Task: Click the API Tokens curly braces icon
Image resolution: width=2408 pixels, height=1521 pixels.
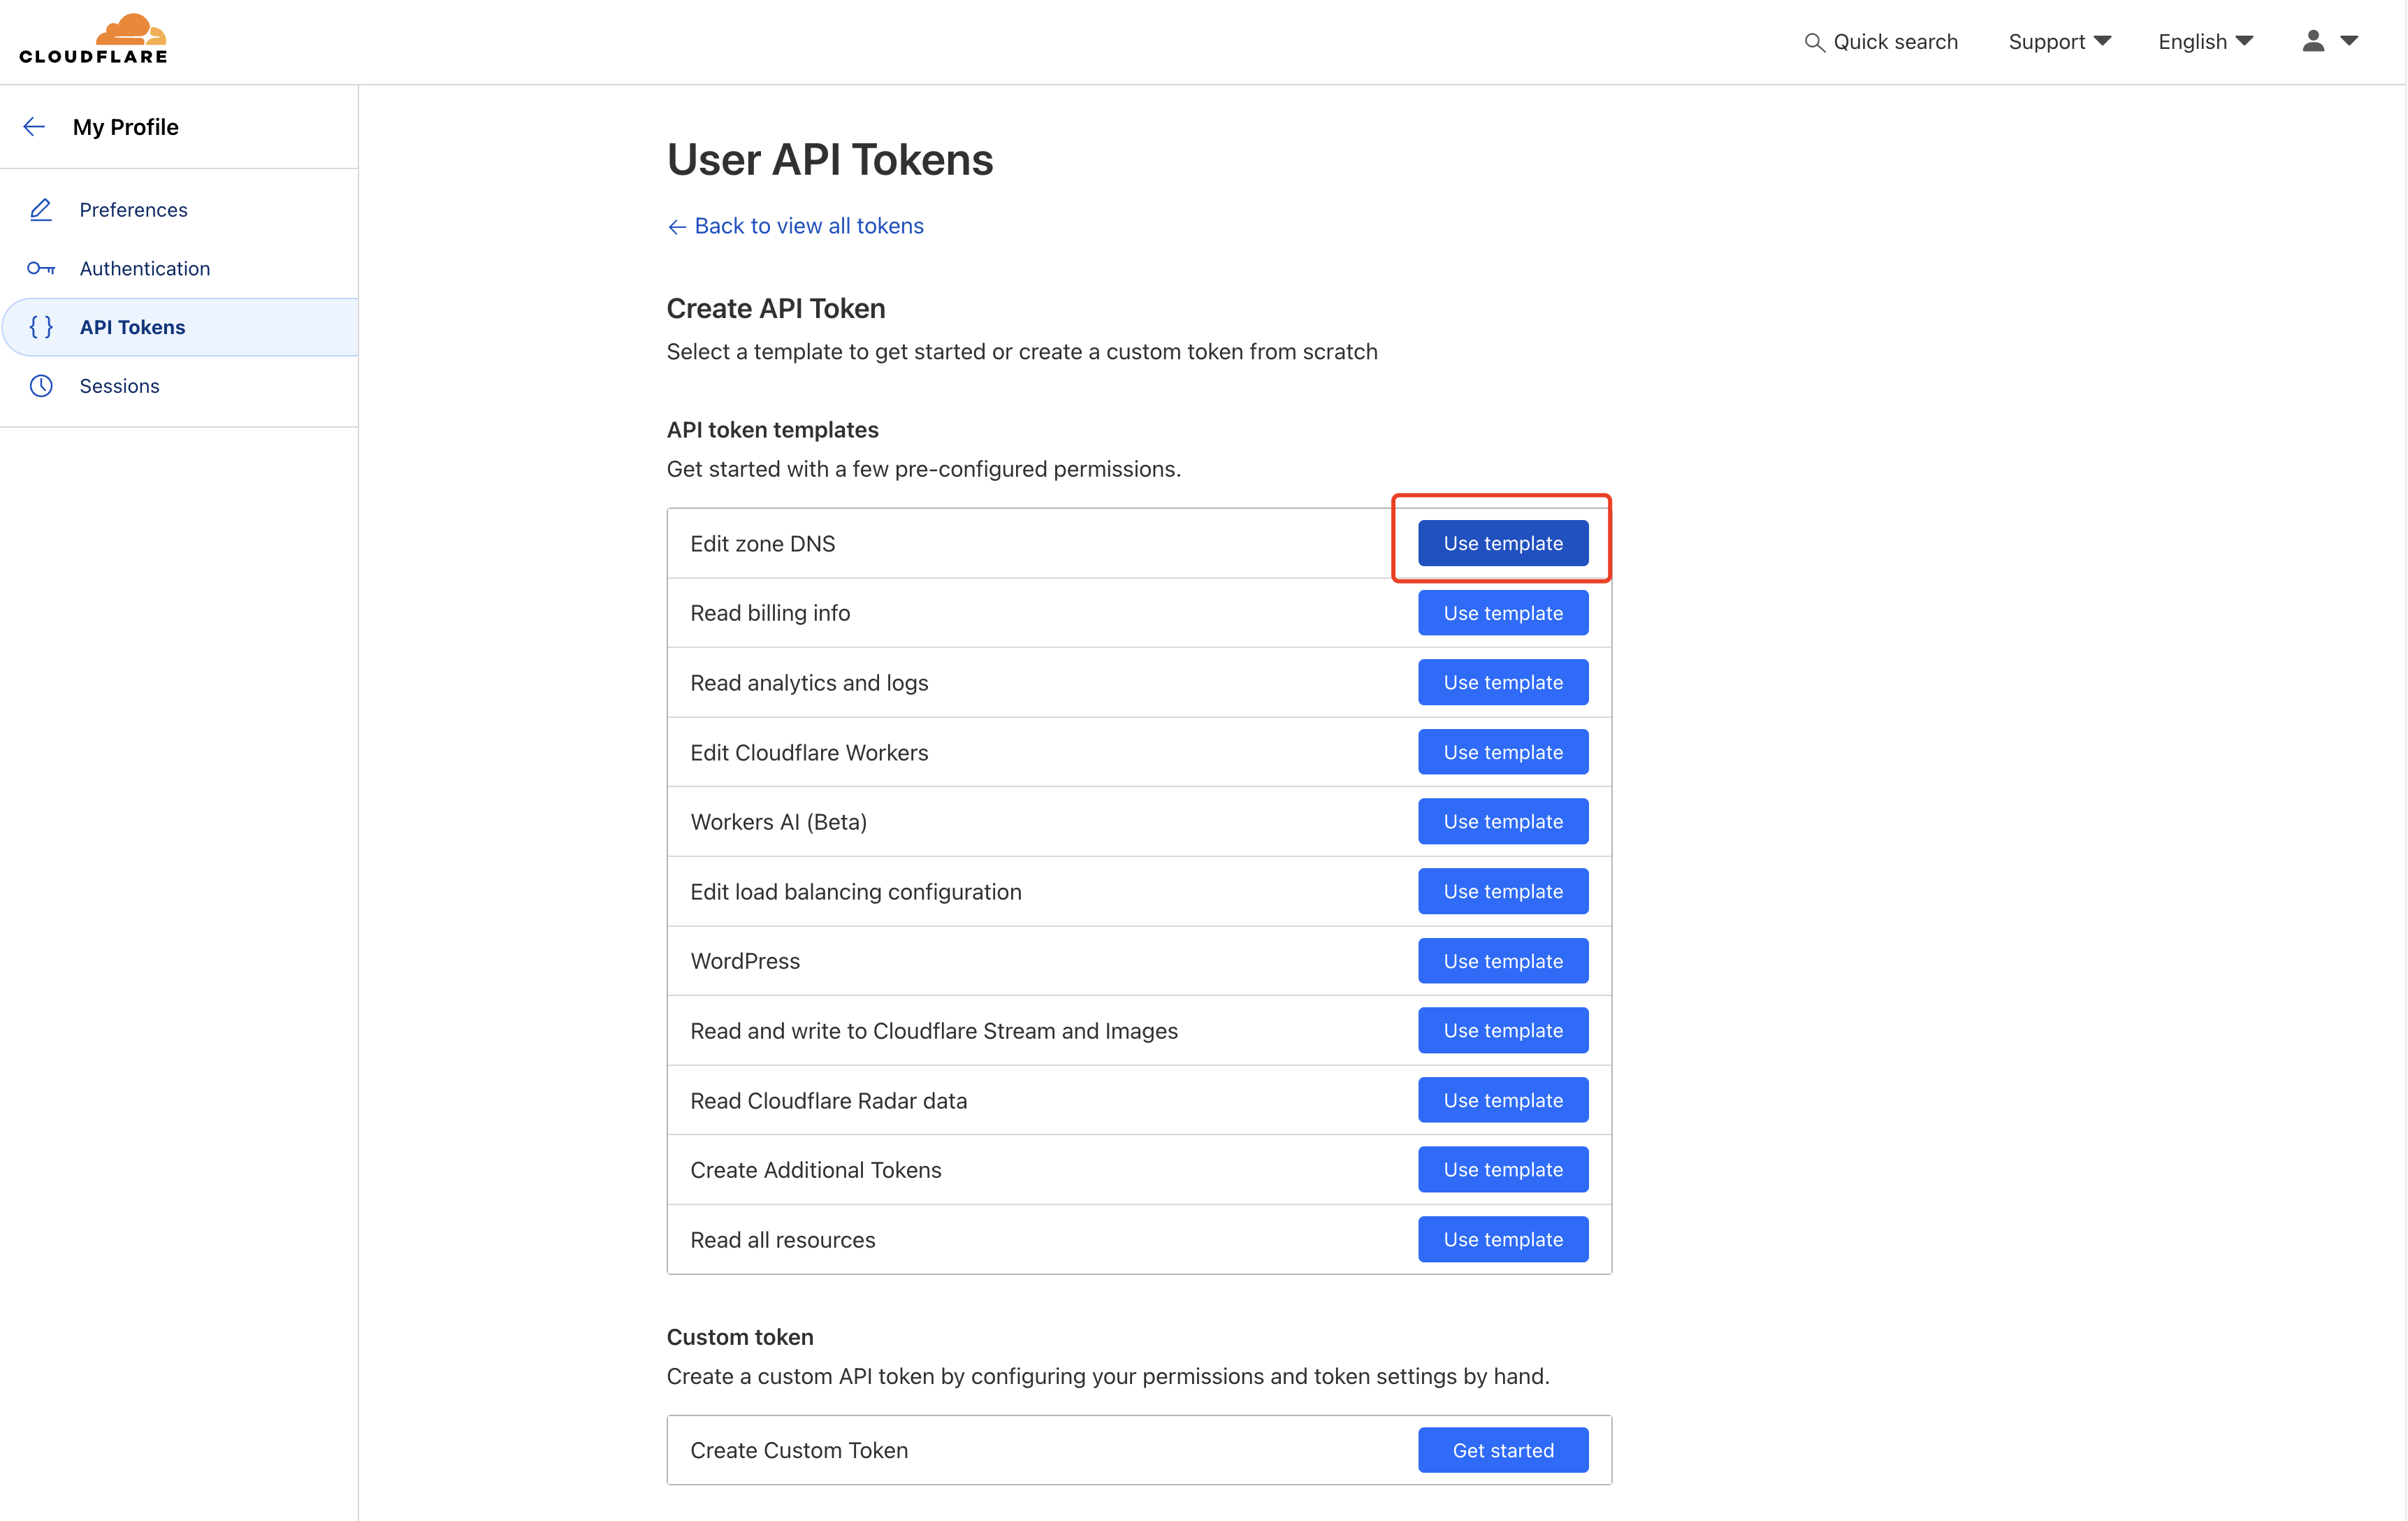Action: 41,327
